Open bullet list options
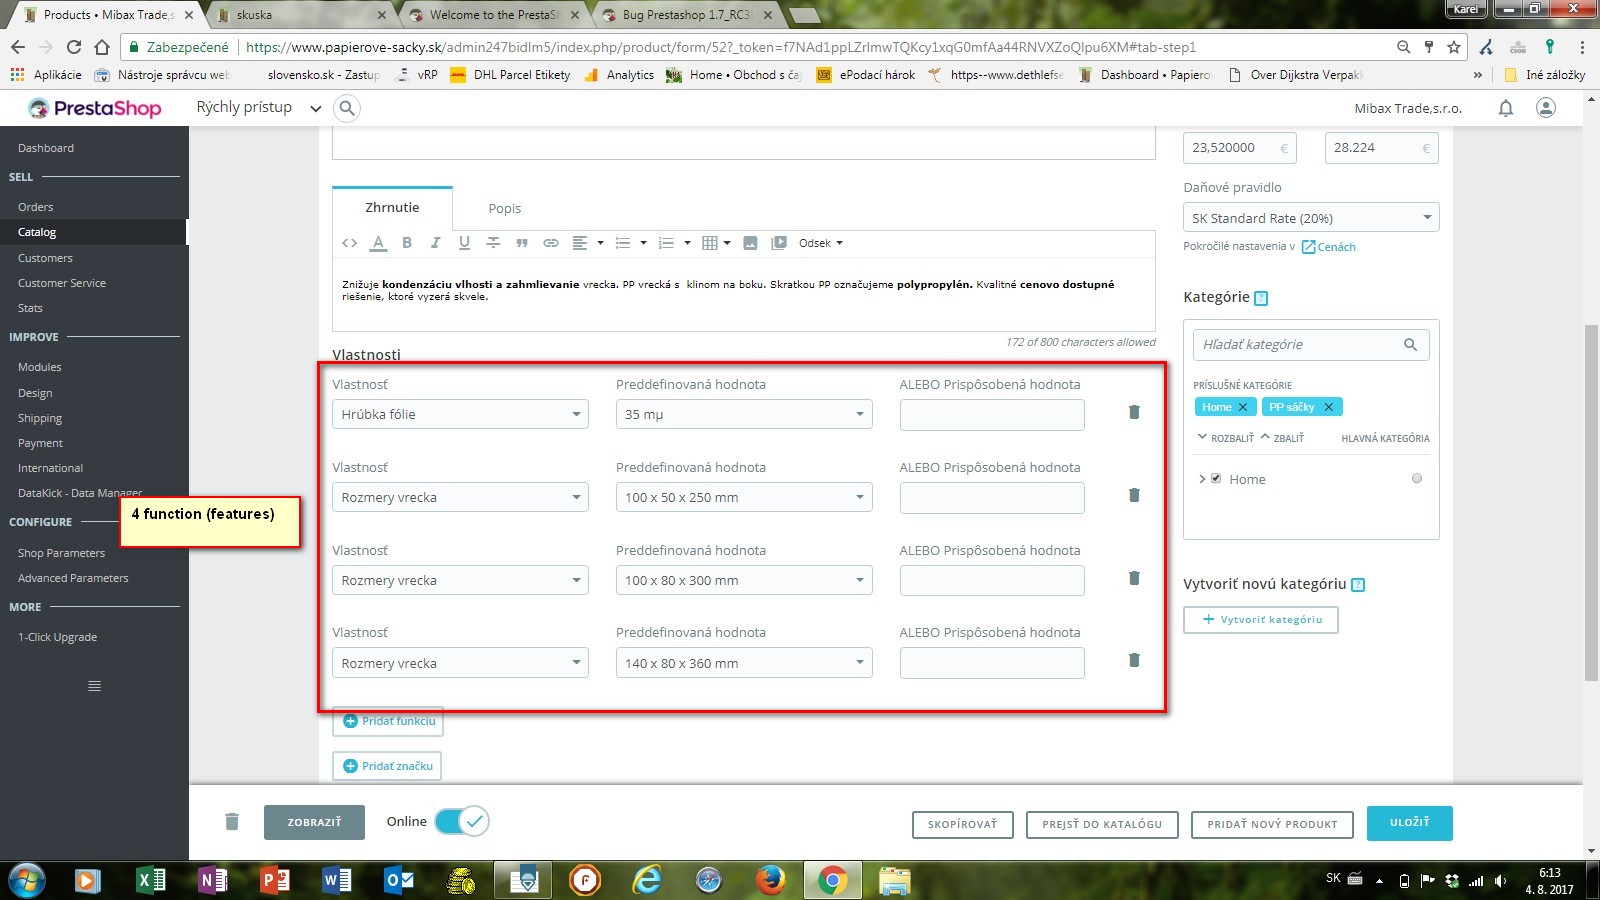The image size is (1600, 900). point(630,243)
